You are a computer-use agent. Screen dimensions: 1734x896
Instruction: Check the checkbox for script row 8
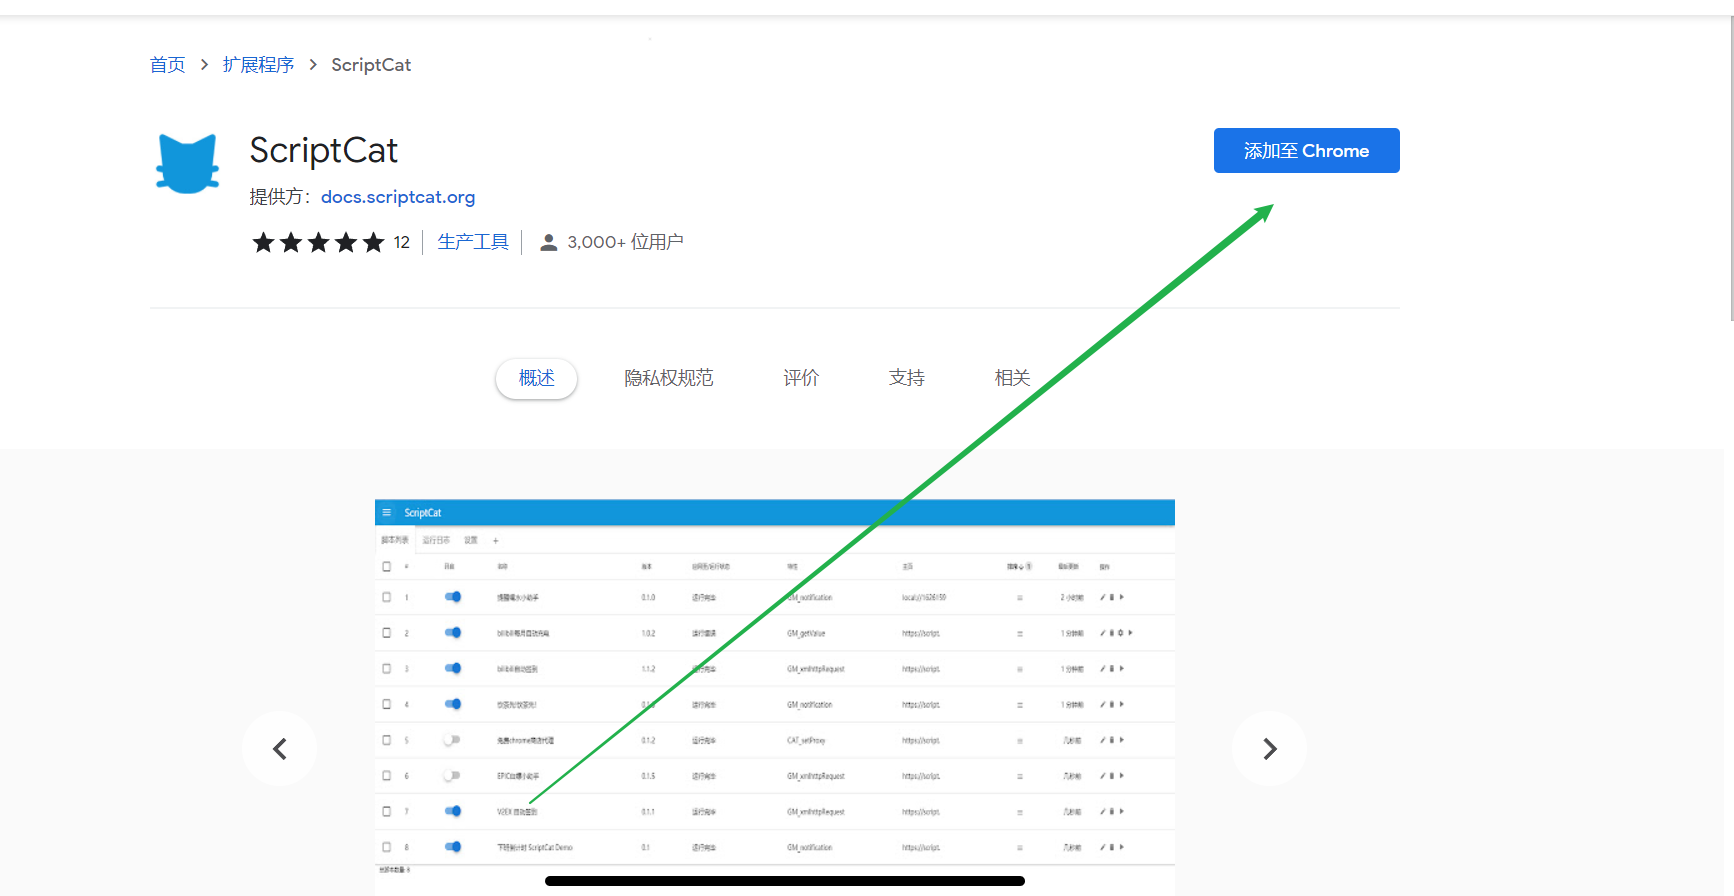coord(387,847)
